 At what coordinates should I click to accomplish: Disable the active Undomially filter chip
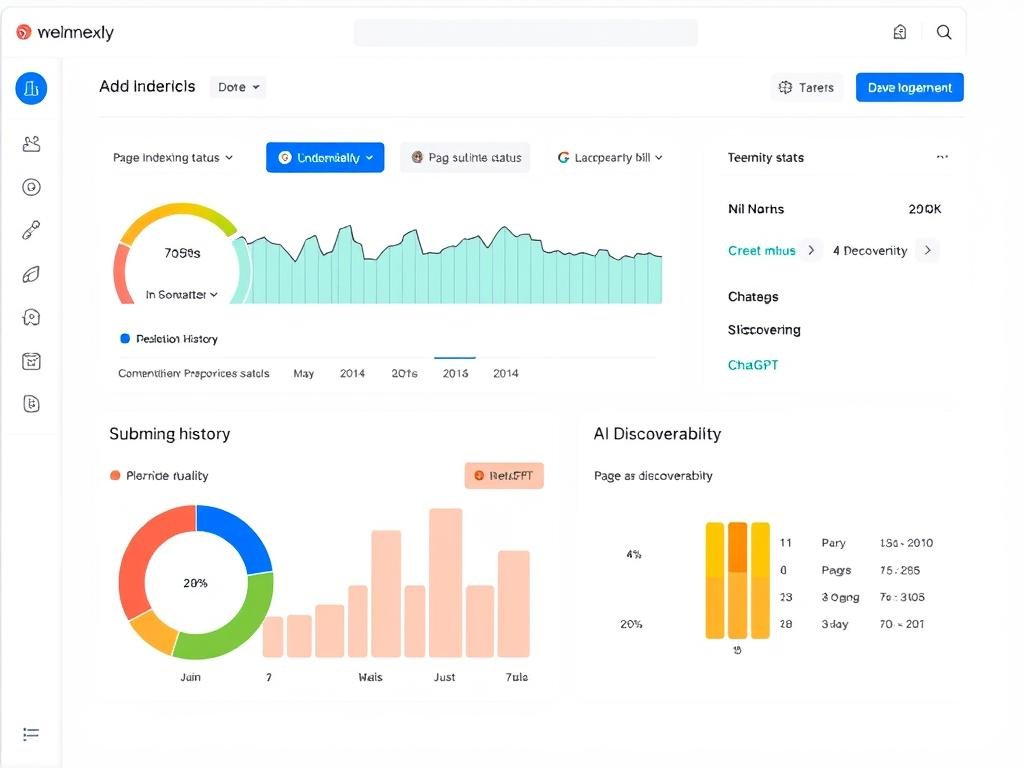tap(325, 157)
